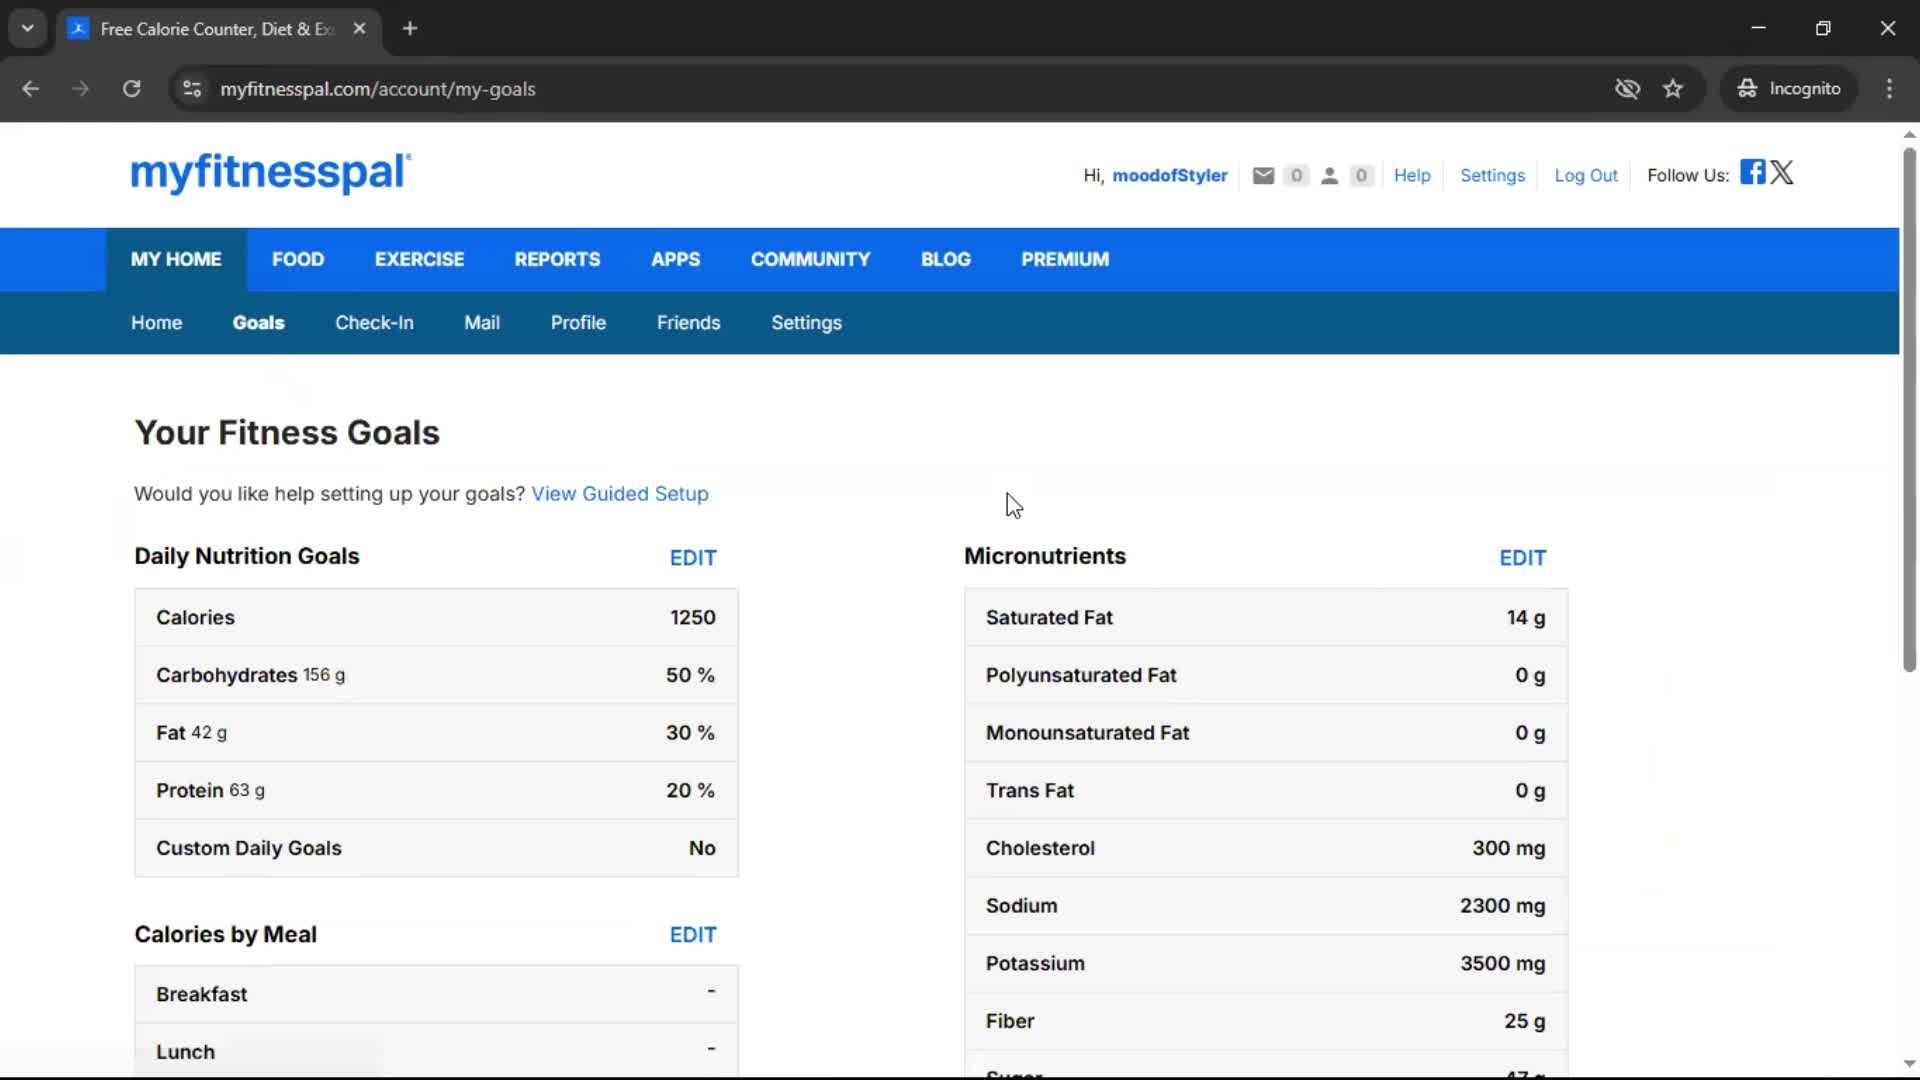Bookmark this page with the star

(x=1673, y=89)
